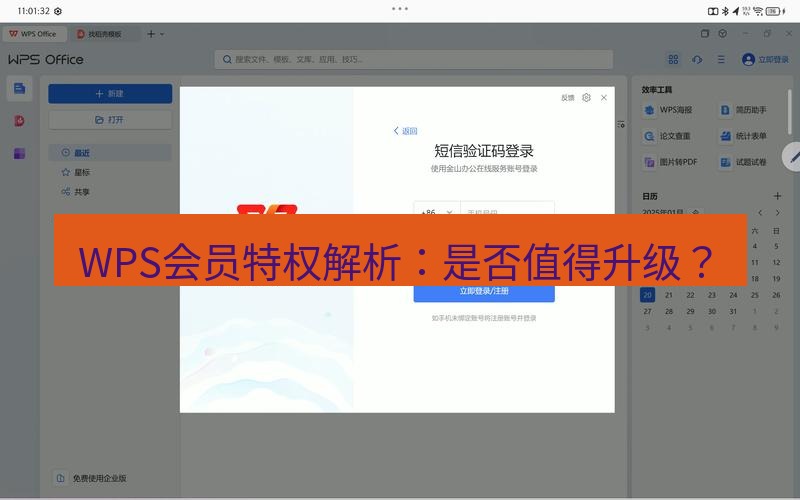Image resolution: width=800 pixels, height=500 pixels.
Task: Select date 19 in the calendar
Action: click(776, 279)
